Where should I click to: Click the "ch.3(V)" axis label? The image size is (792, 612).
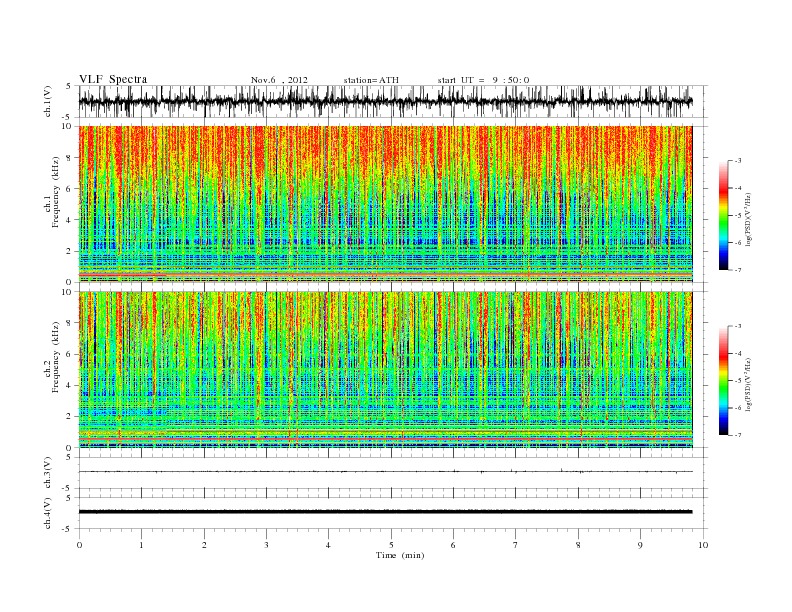[47, 472]
